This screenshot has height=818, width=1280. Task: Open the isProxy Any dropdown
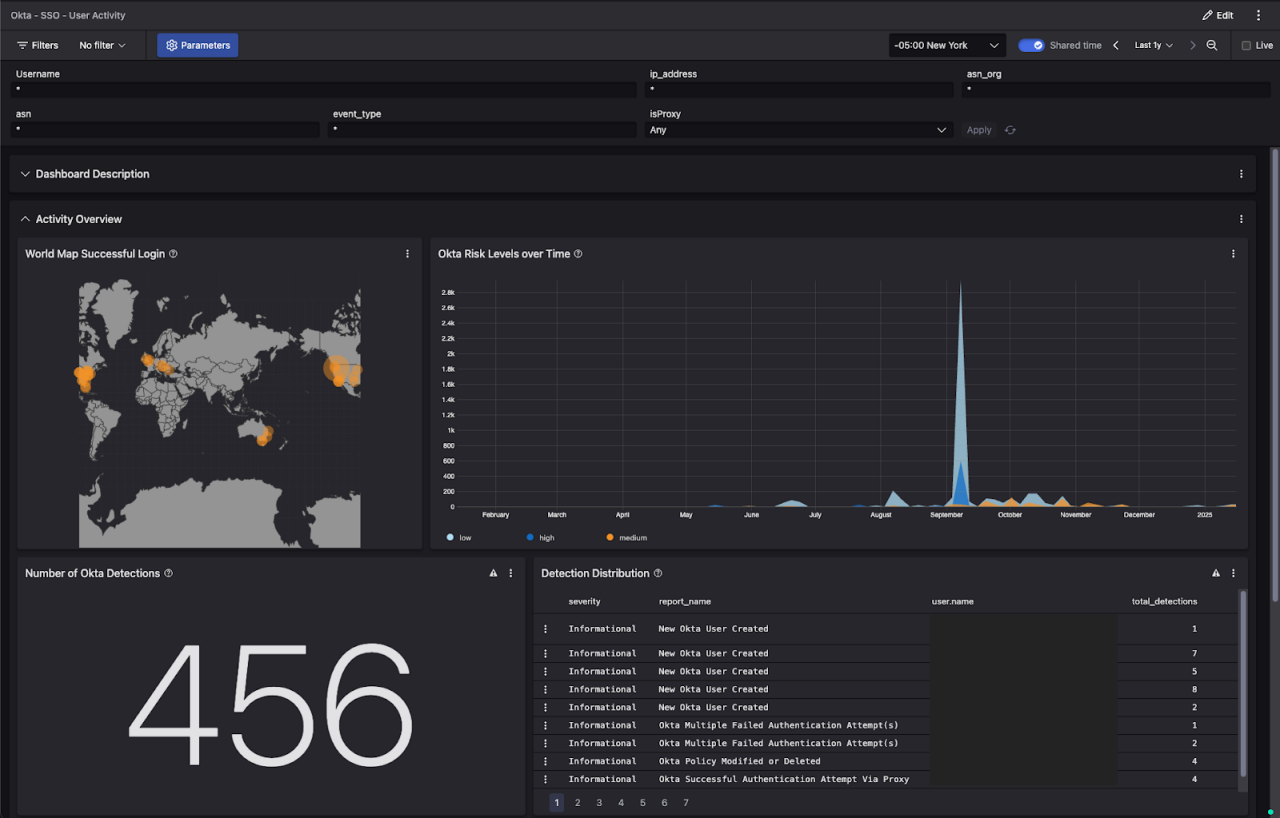tap(799, 130)
